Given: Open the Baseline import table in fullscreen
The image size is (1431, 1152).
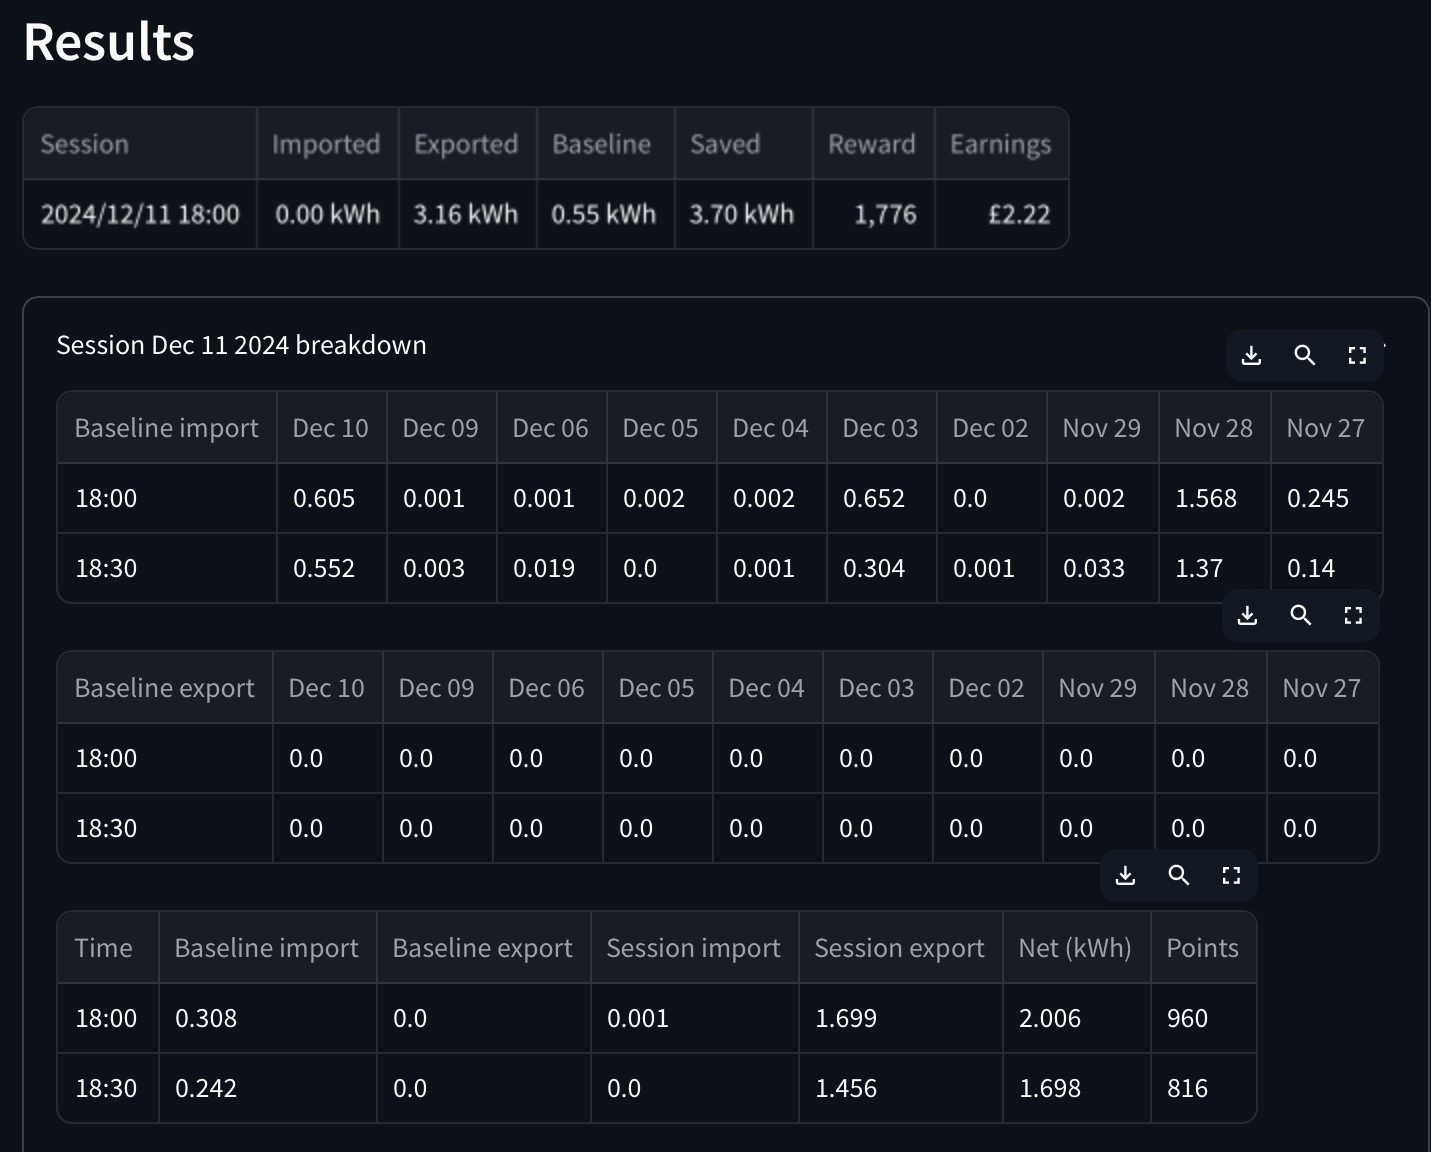Looking at the screenshot, I should [x=1357, y=355].
